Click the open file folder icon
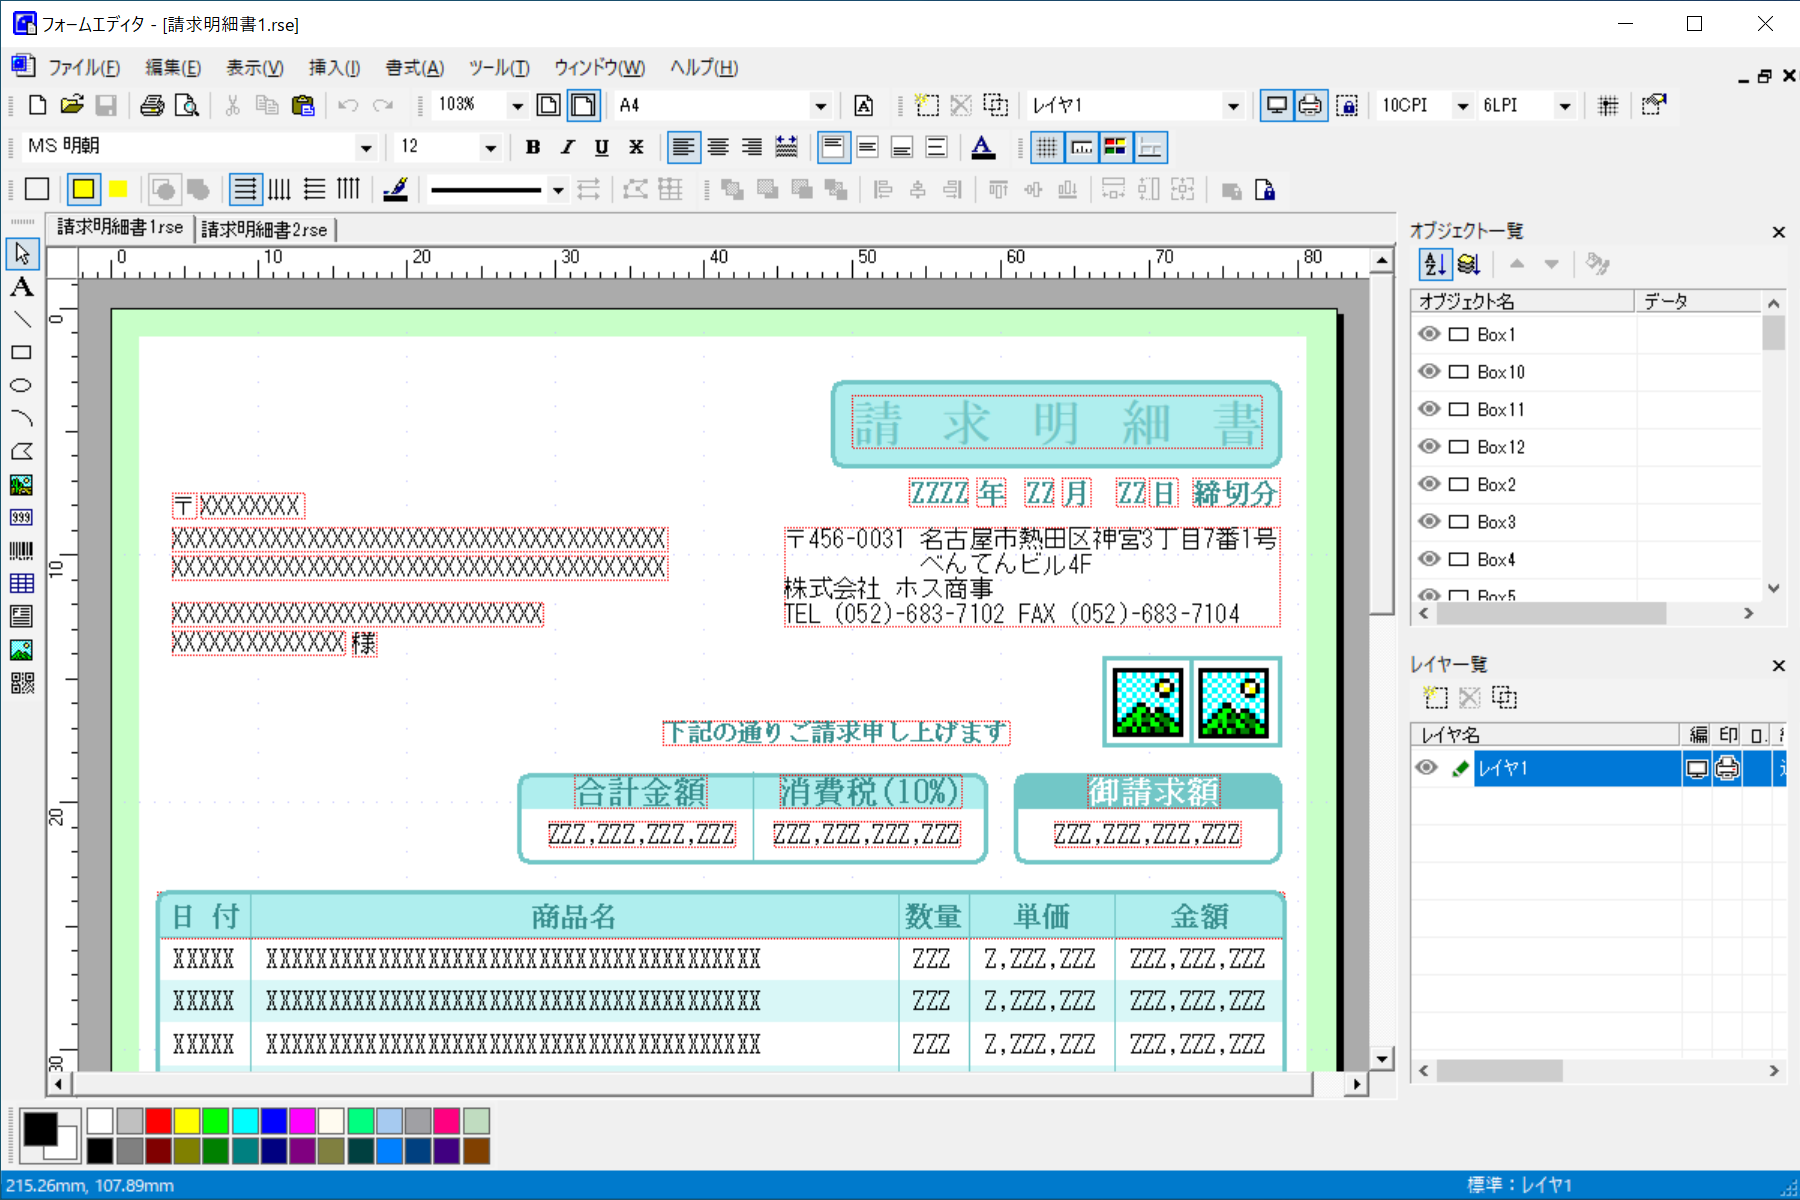This screenshot has width=1800, height=1200. [x=71, y=105]
